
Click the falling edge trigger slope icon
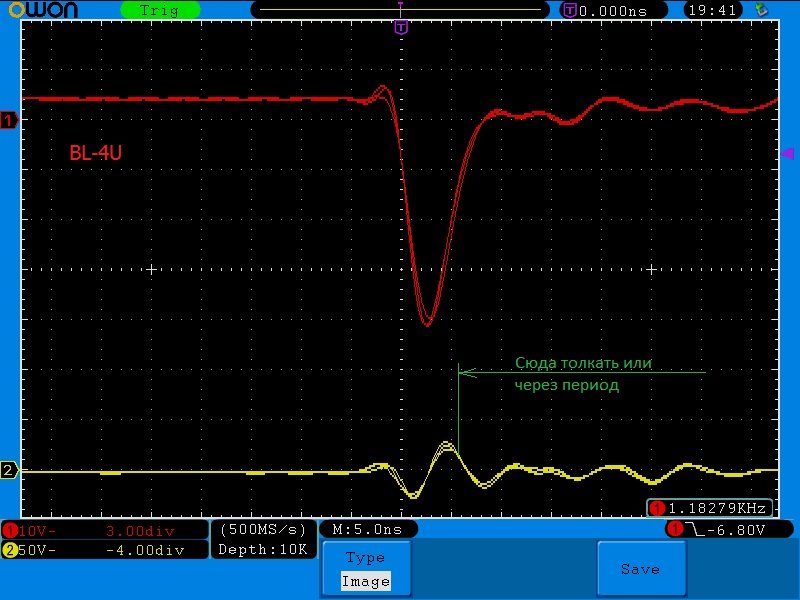(692, 529)
